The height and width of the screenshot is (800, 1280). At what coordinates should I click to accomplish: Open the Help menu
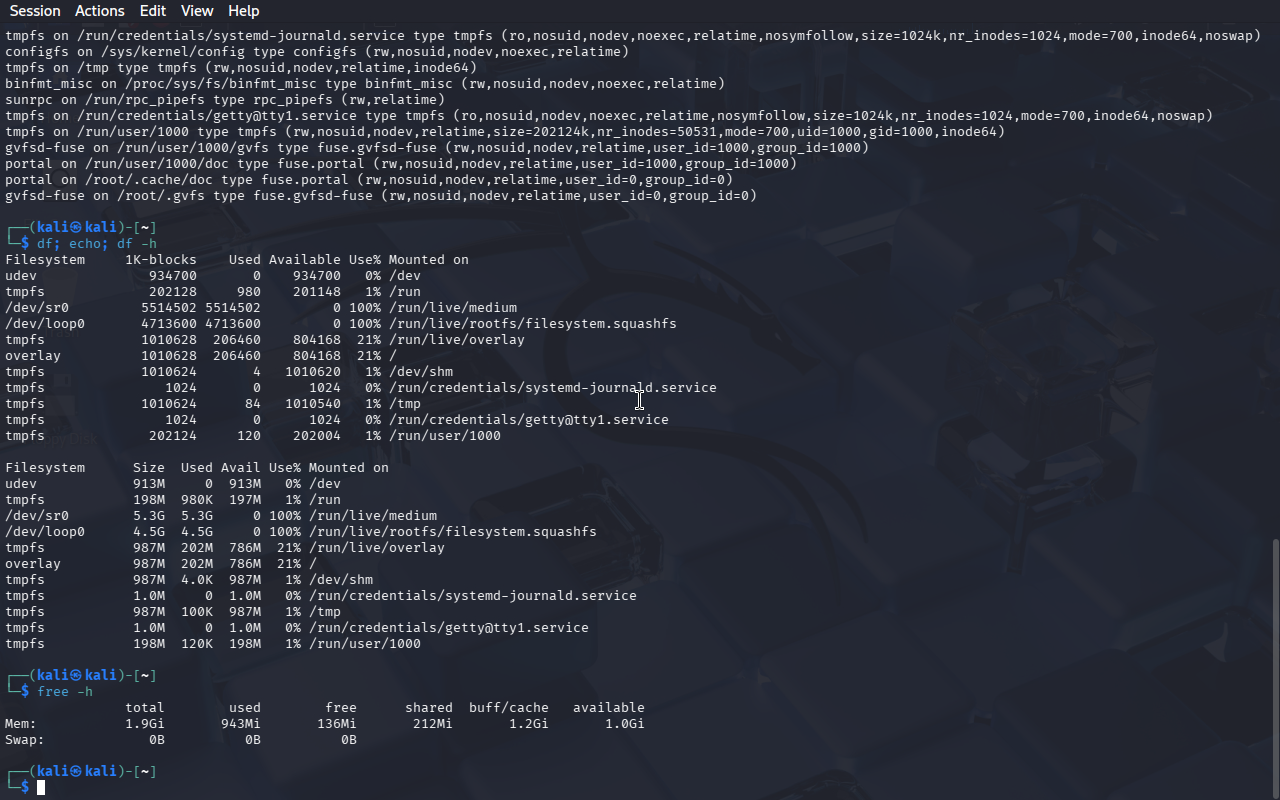[x=243, y=11]
